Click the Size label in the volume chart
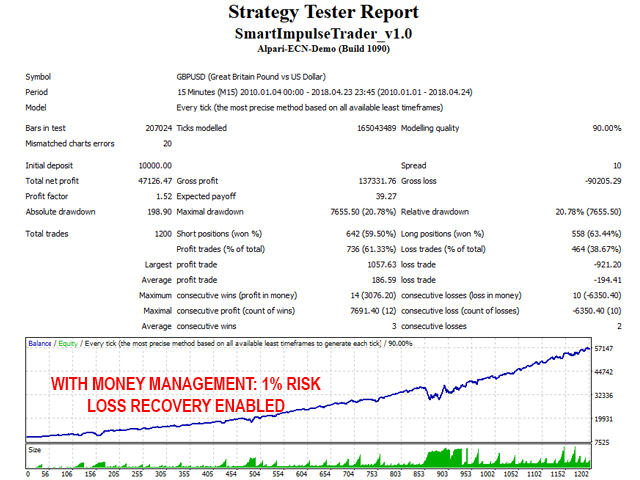 (35, 450)
